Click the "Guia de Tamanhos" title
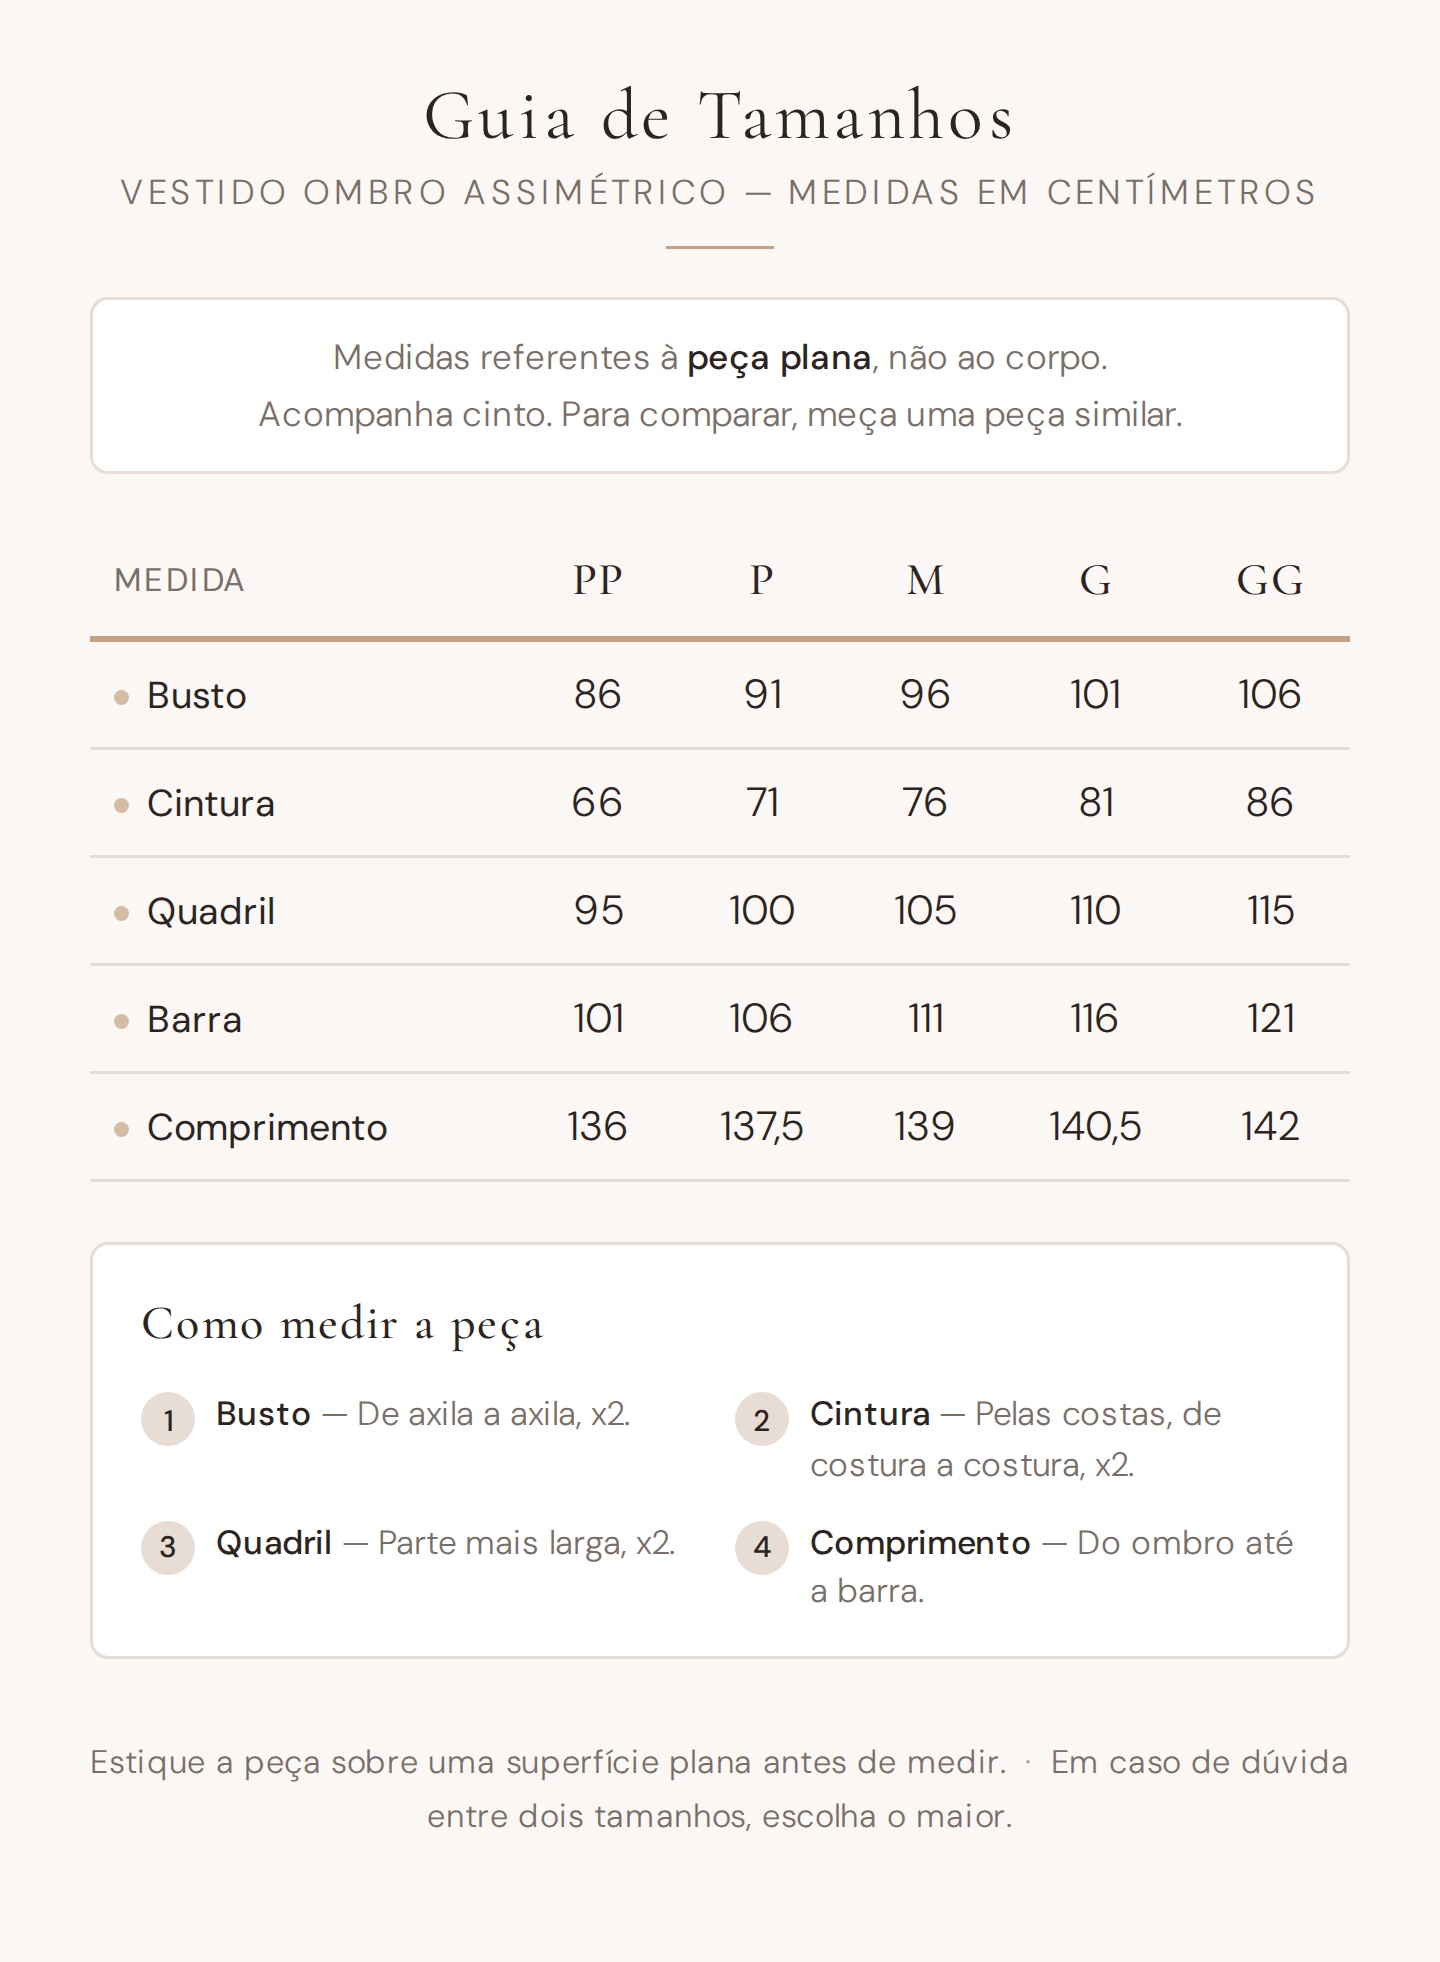This screenshot has width=1440, height=1962. [x=720, y=116]
